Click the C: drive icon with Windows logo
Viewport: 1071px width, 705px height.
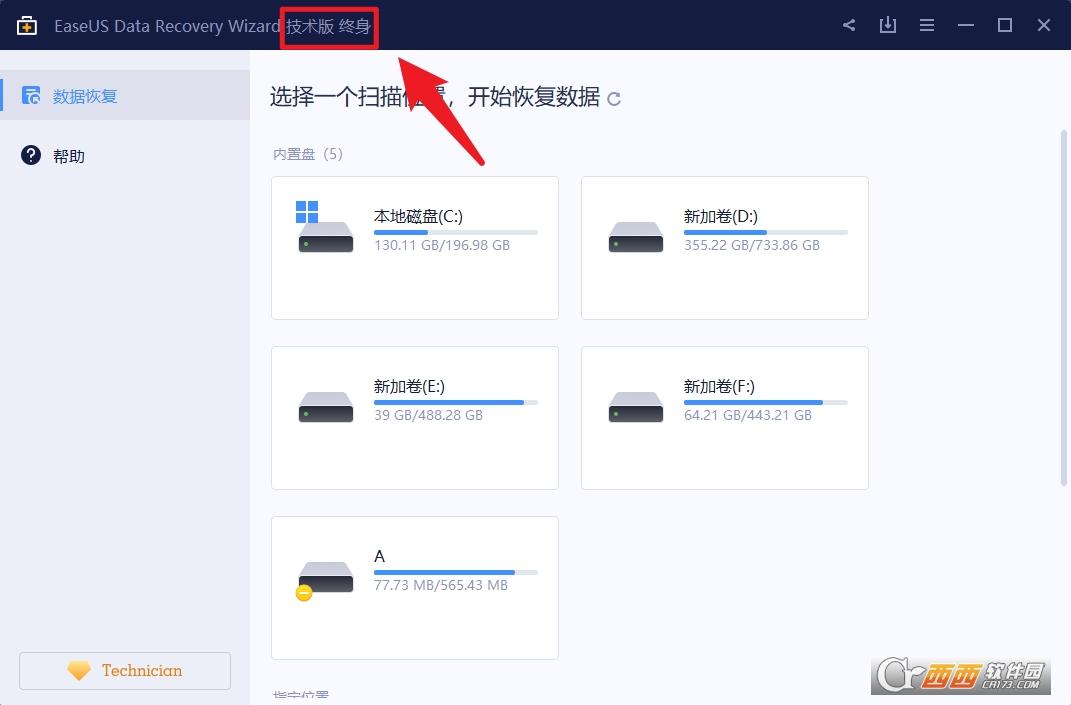pyautogui.click(x=325, y=227)
